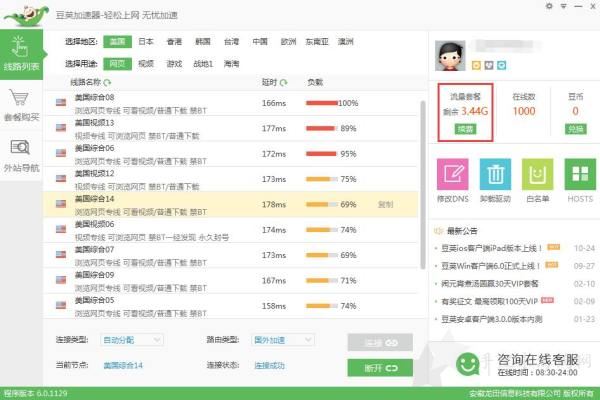Click the pea pod app logo
600x400 pixels.
[26, 15]
